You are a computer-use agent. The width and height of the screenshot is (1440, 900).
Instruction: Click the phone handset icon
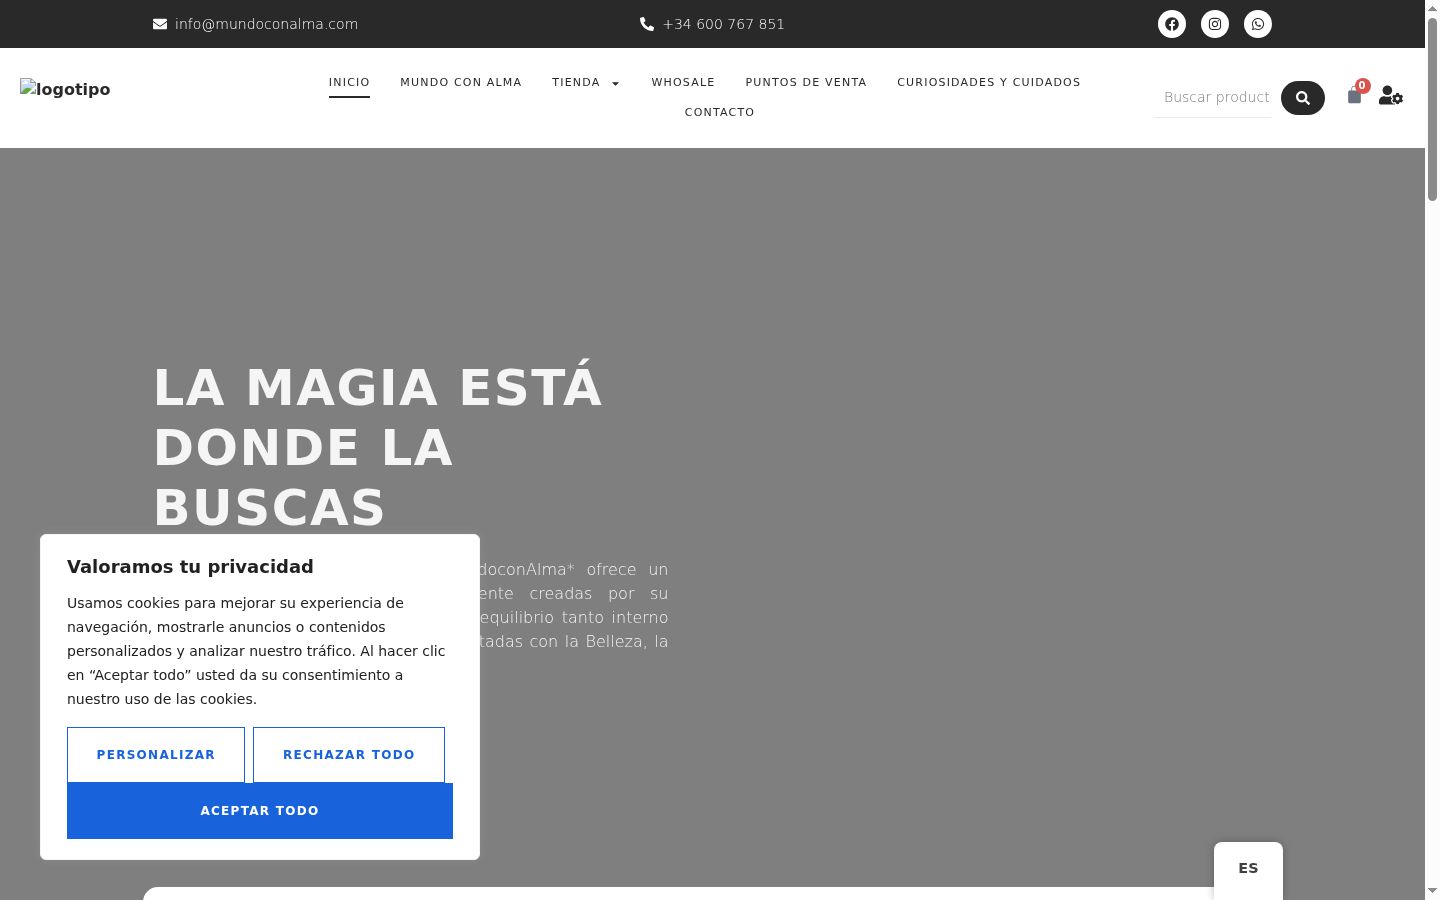tap(647, 24)
